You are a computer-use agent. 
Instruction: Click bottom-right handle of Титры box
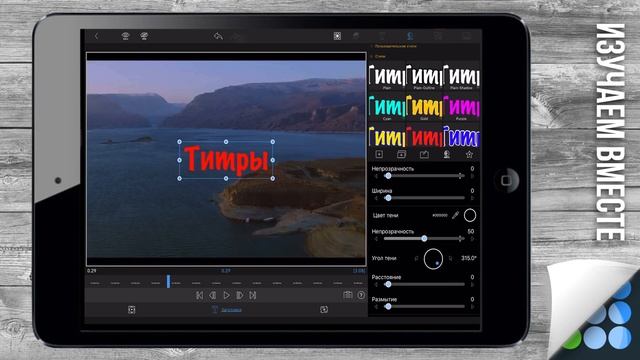pos(273,178)
